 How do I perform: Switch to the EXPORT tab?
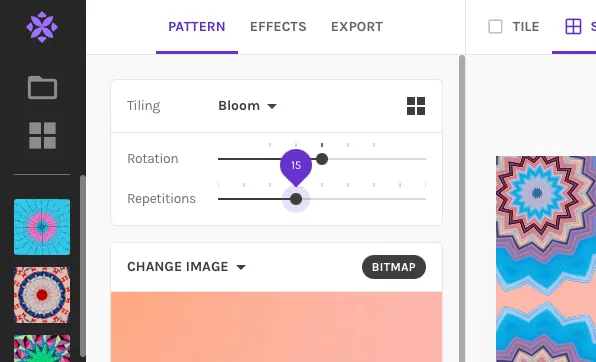point(357,27)
